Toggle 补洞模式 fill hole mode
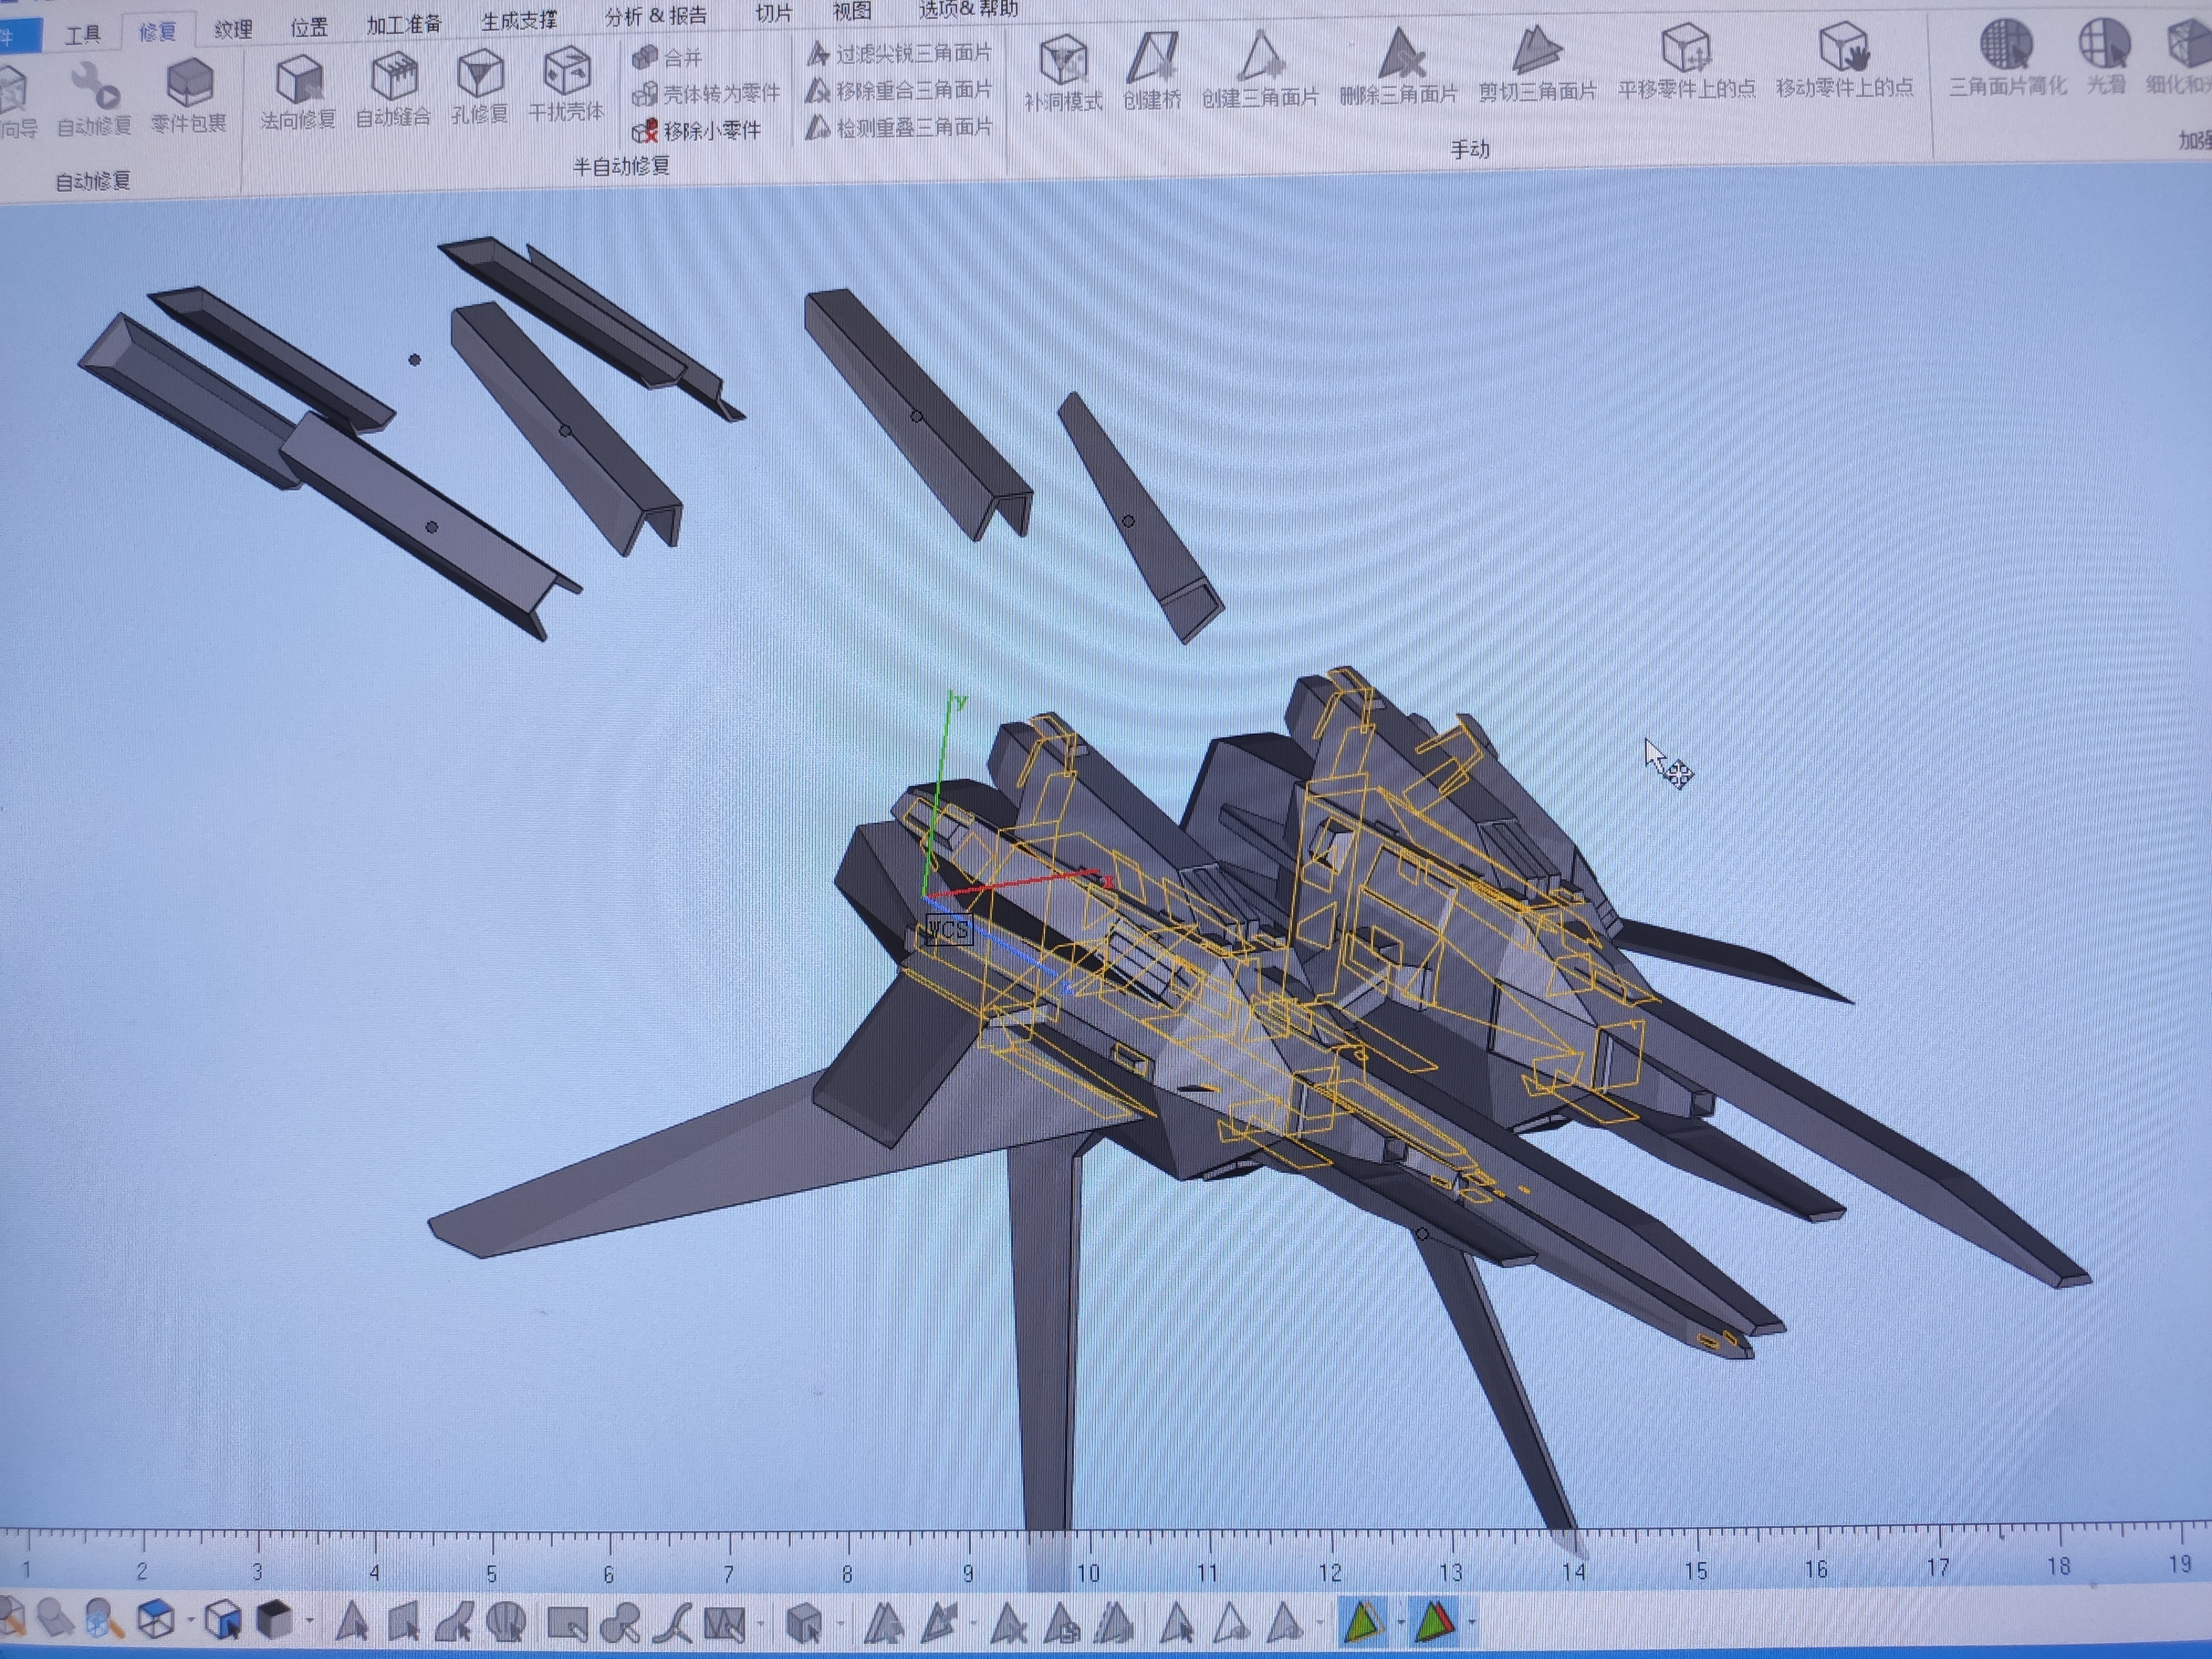 click(1063, 72)
